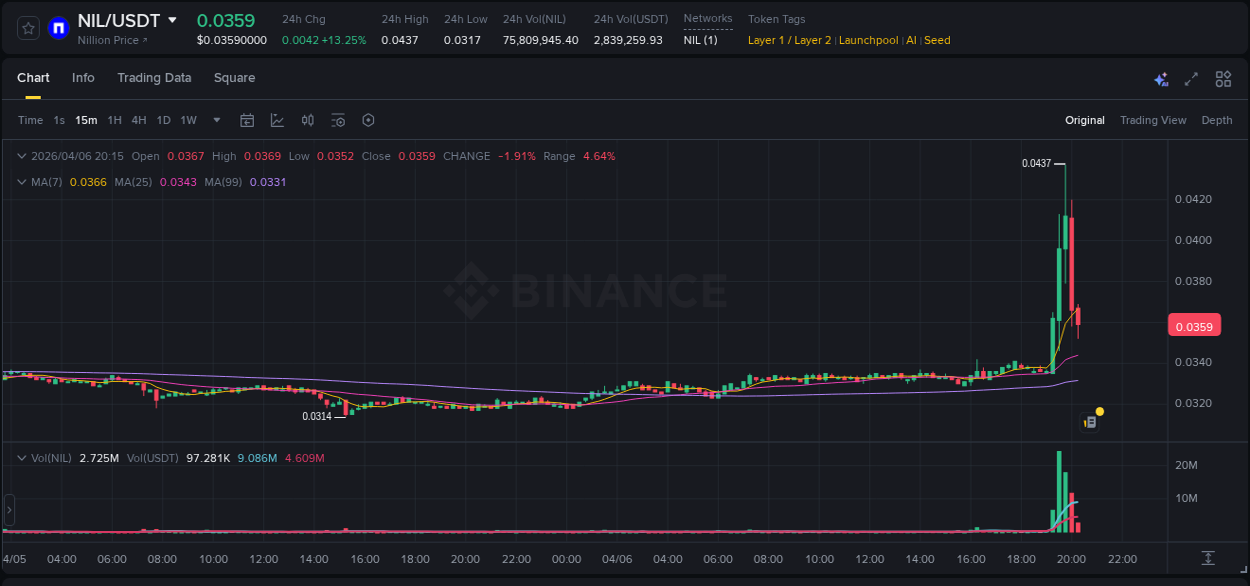
Task: Open the hexagon chart settings icon
Action: pyautogui.click(x=368, y=120)
